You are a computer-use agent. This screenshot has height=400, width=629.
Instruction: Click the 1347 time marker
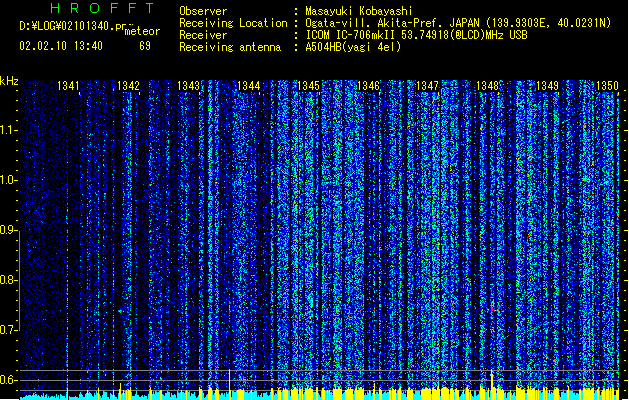click(428, 86)
